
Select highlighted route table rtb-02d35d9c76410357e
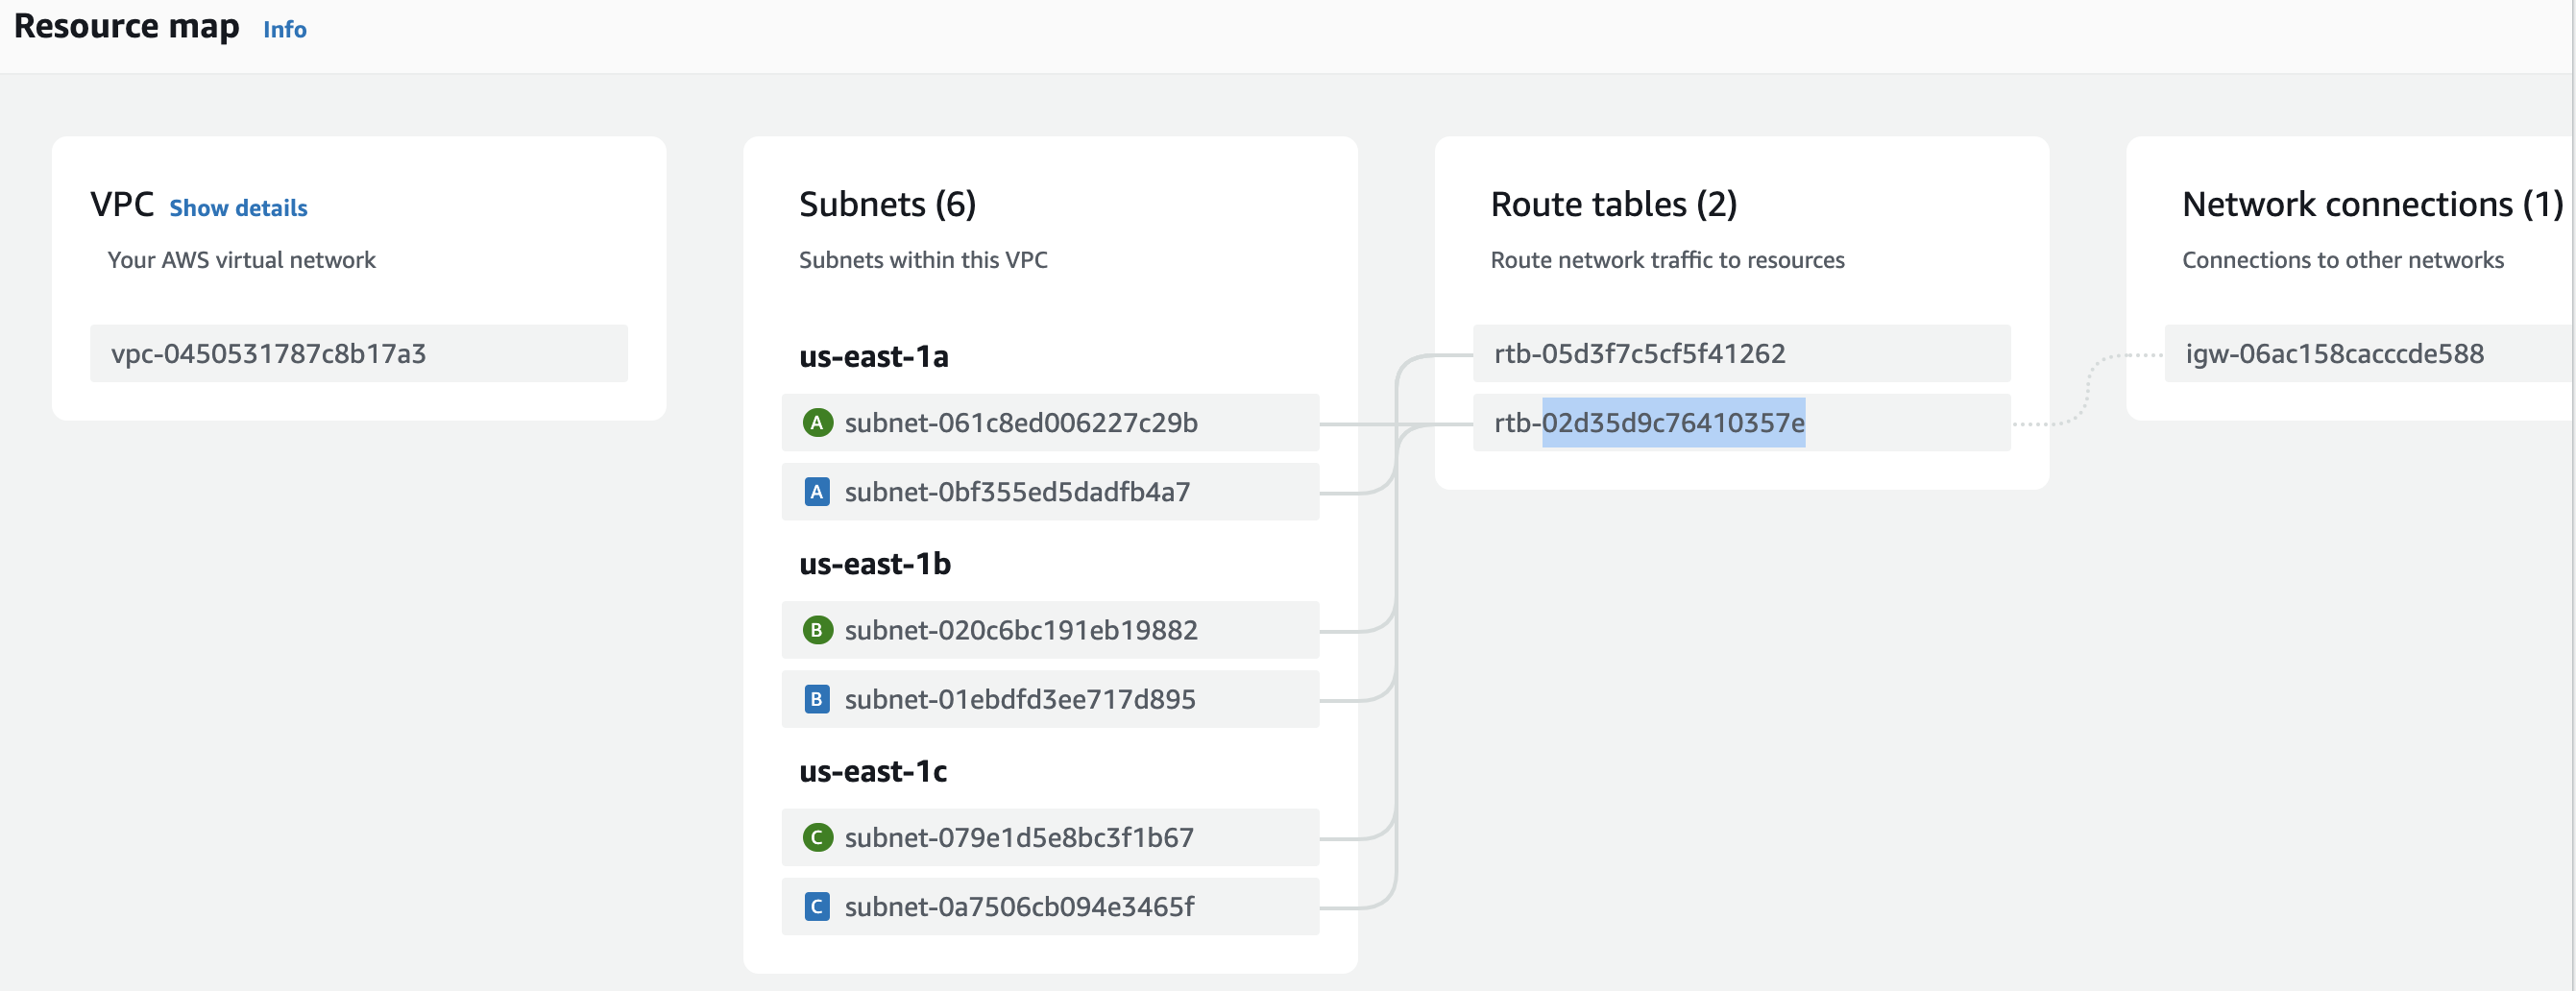click(x=1649, y=423)
